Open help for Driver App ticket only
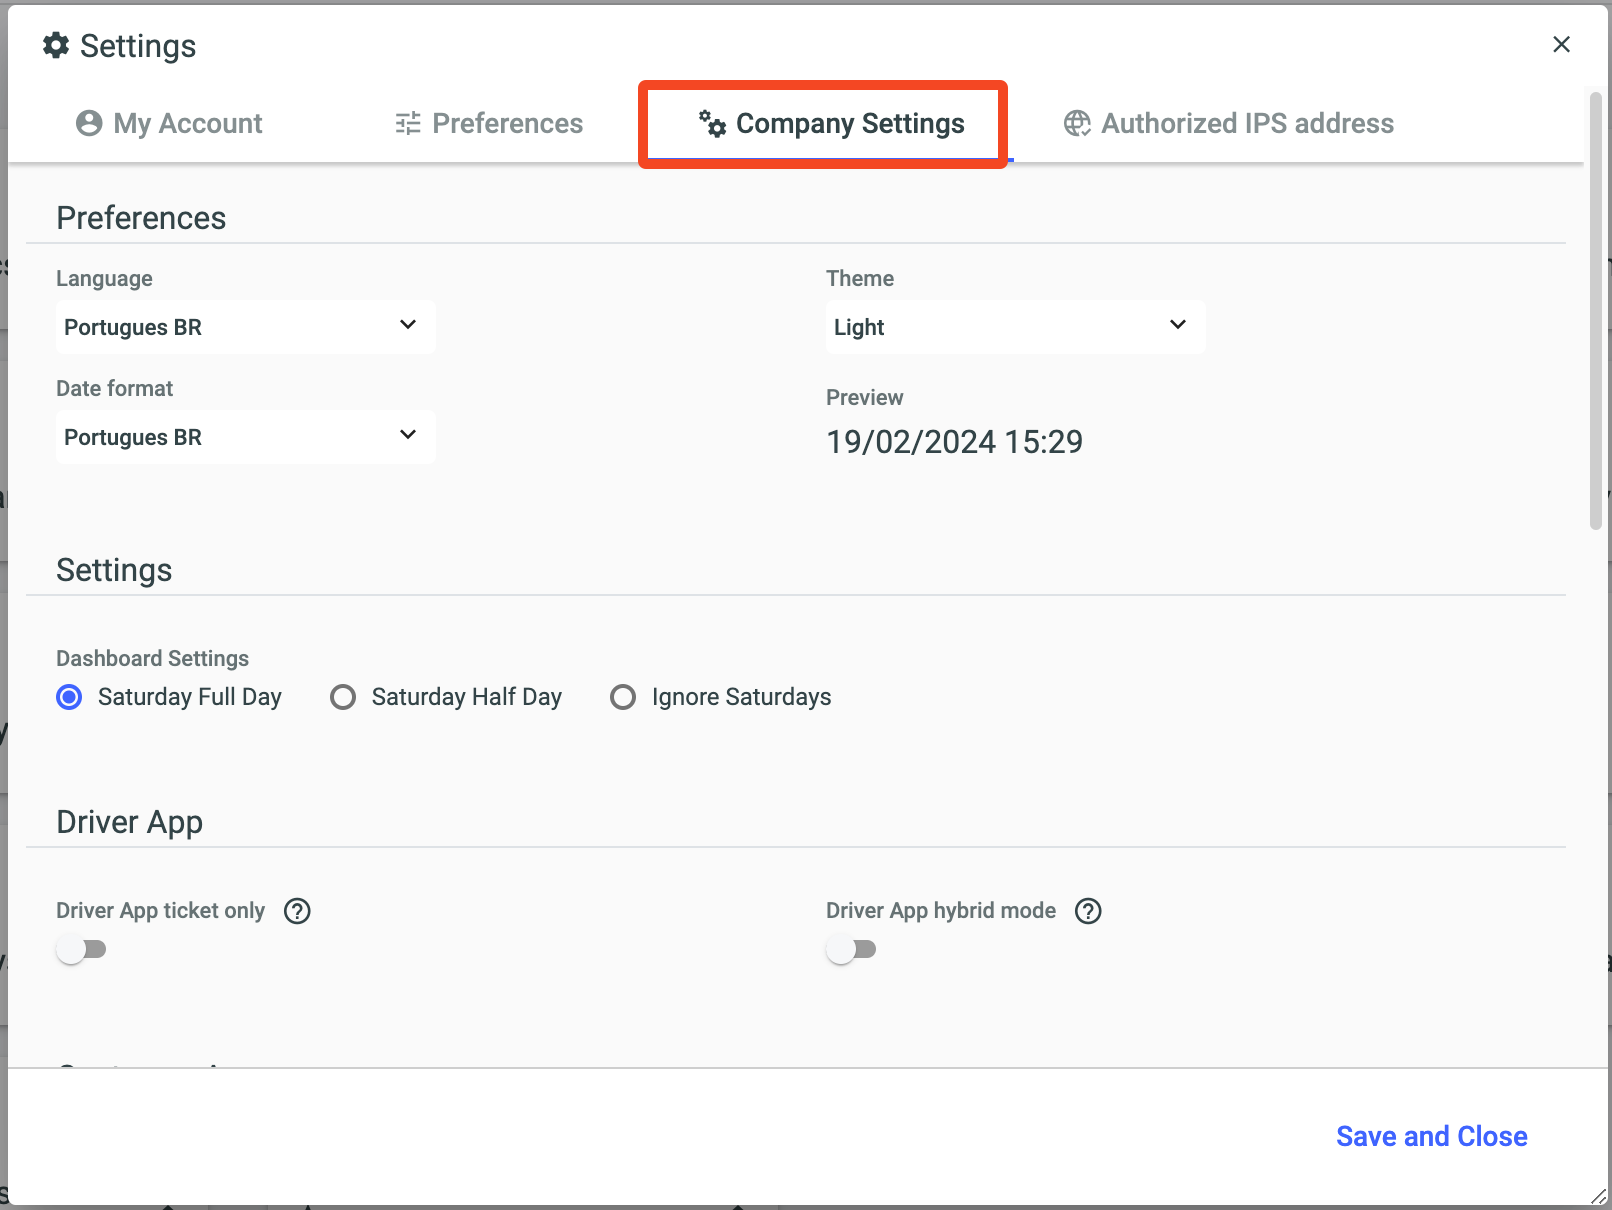This screenshot has width=1612, height=1210. point(297,911)
